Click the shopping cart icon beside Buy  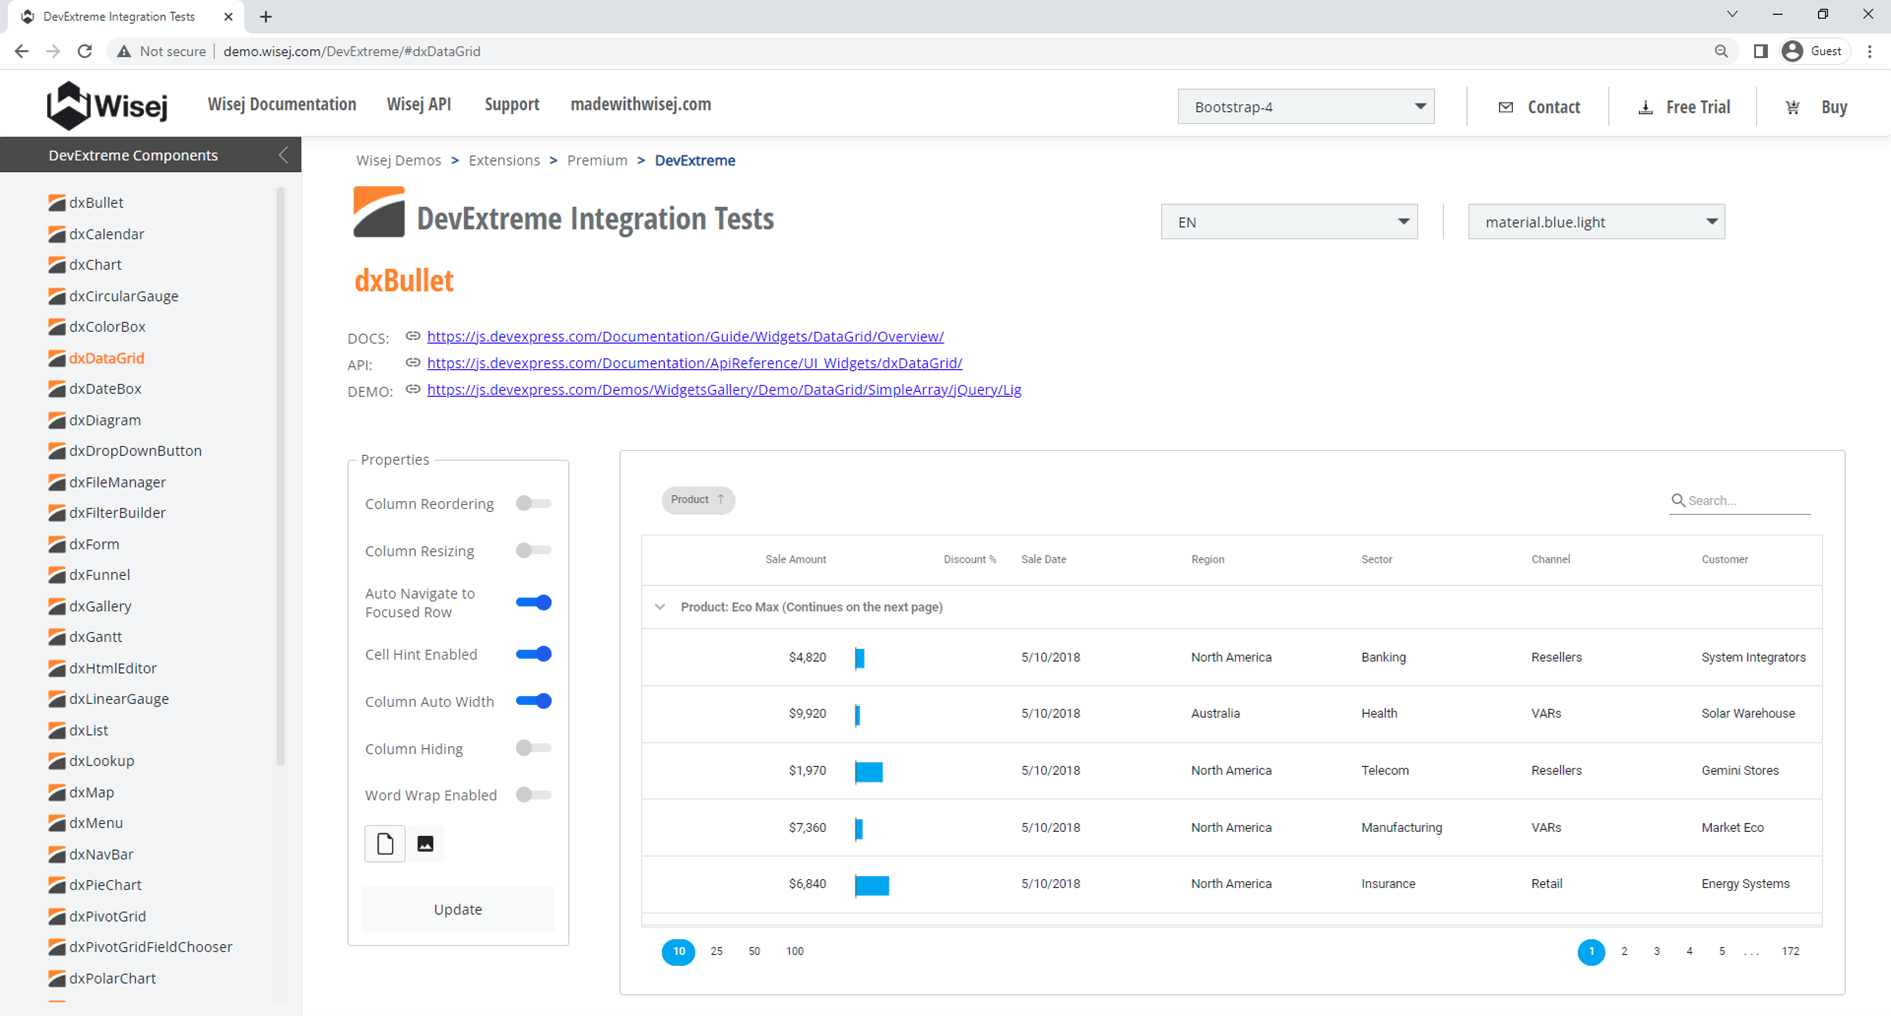coord(1792,107)
